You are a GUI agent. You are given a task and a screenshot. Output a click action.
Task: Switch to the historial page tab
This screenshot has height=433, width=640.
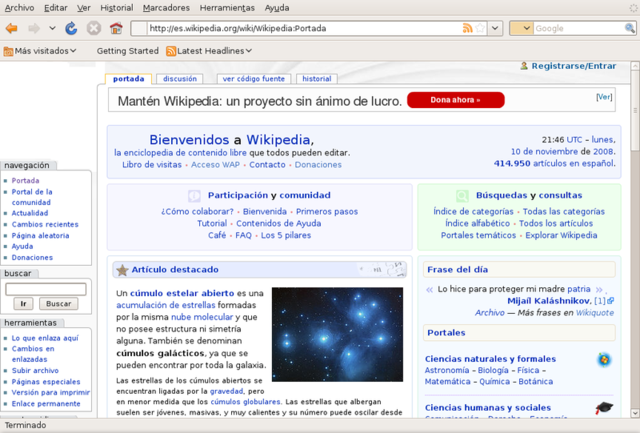click(x=317, y=79)
